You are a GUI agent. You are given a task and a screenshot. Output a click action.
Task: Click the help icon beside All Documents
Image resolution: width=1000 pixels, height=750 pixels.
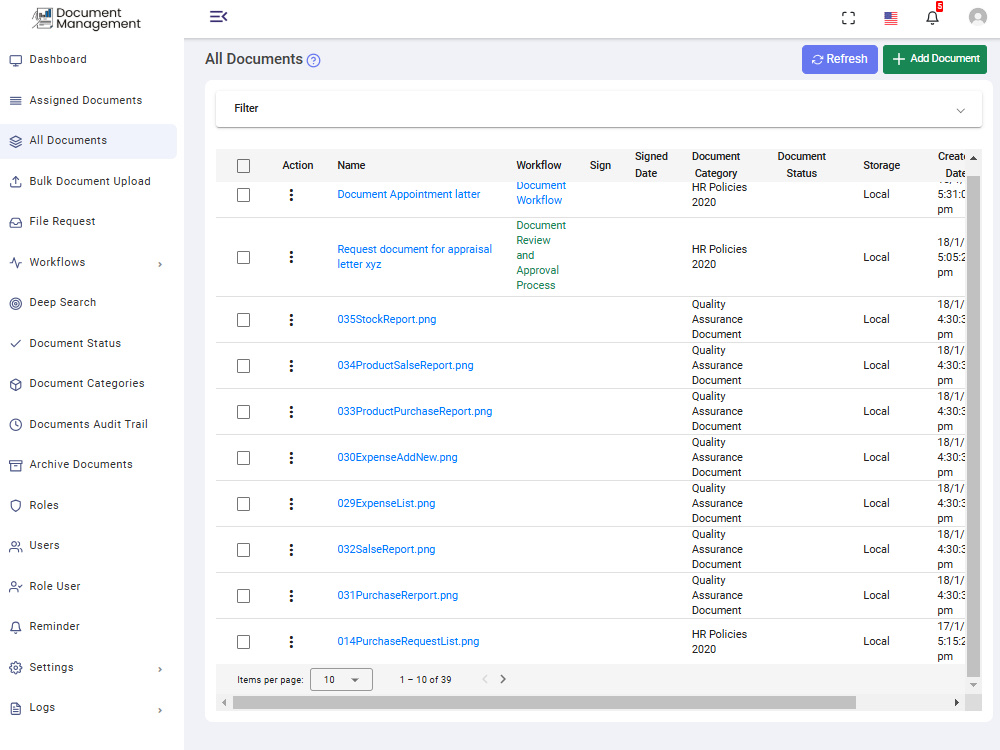click(x=313, y=61)
